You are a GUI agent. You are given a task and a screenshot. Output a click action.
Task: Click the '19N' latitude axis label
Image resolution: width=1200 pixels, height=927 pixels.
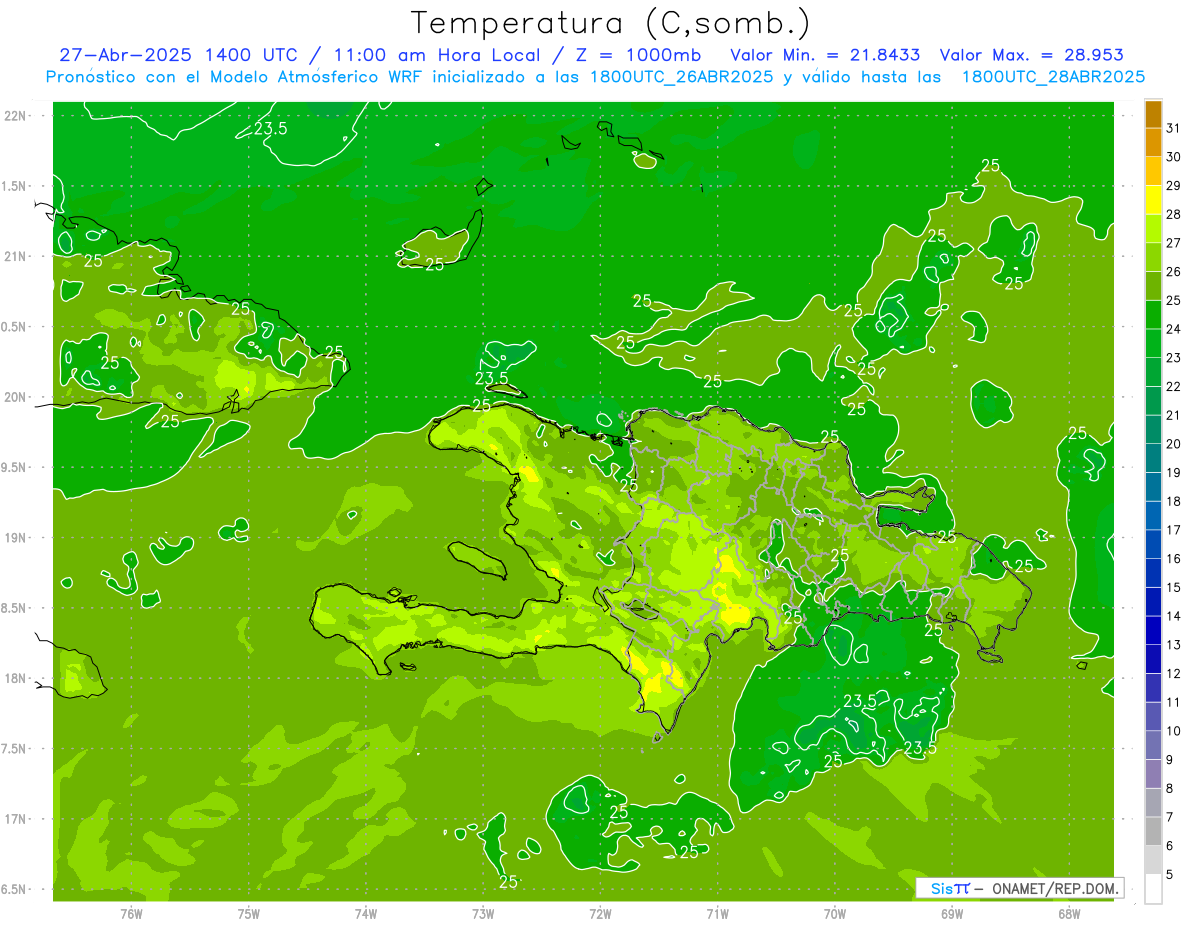click(15, 537)
